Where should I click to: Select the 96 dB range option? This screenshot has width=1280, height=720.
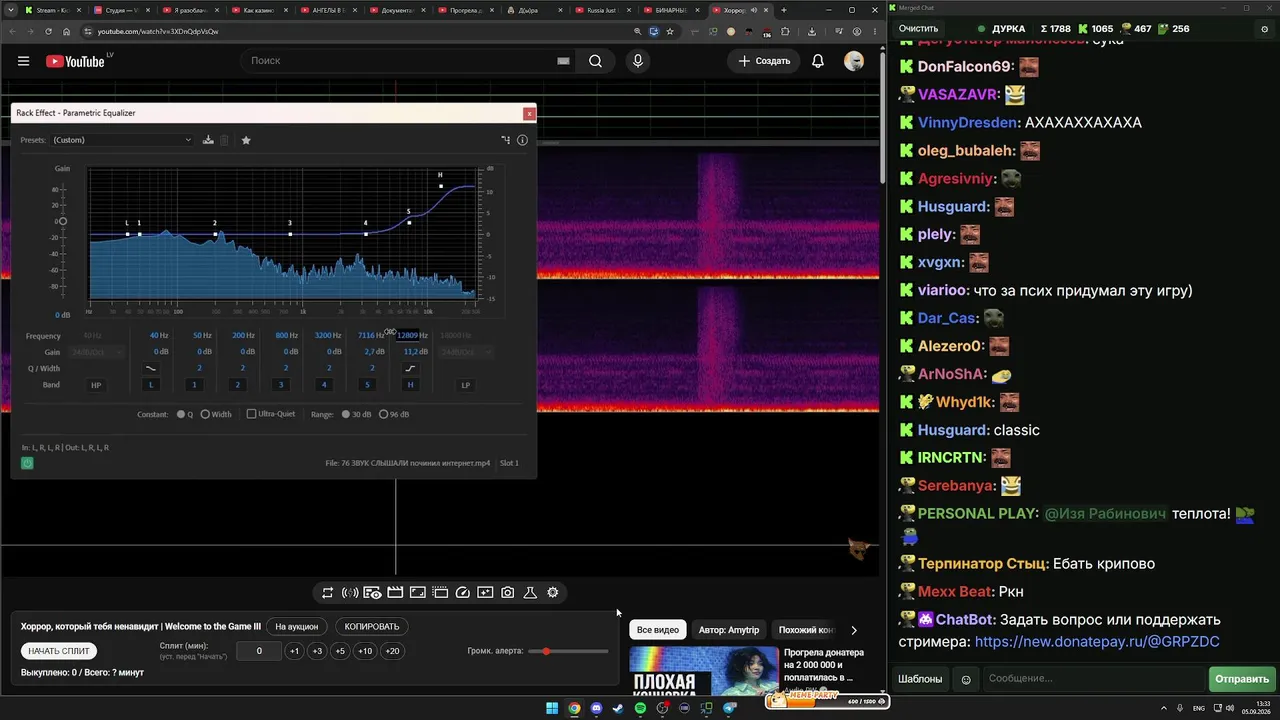point(383,414)
